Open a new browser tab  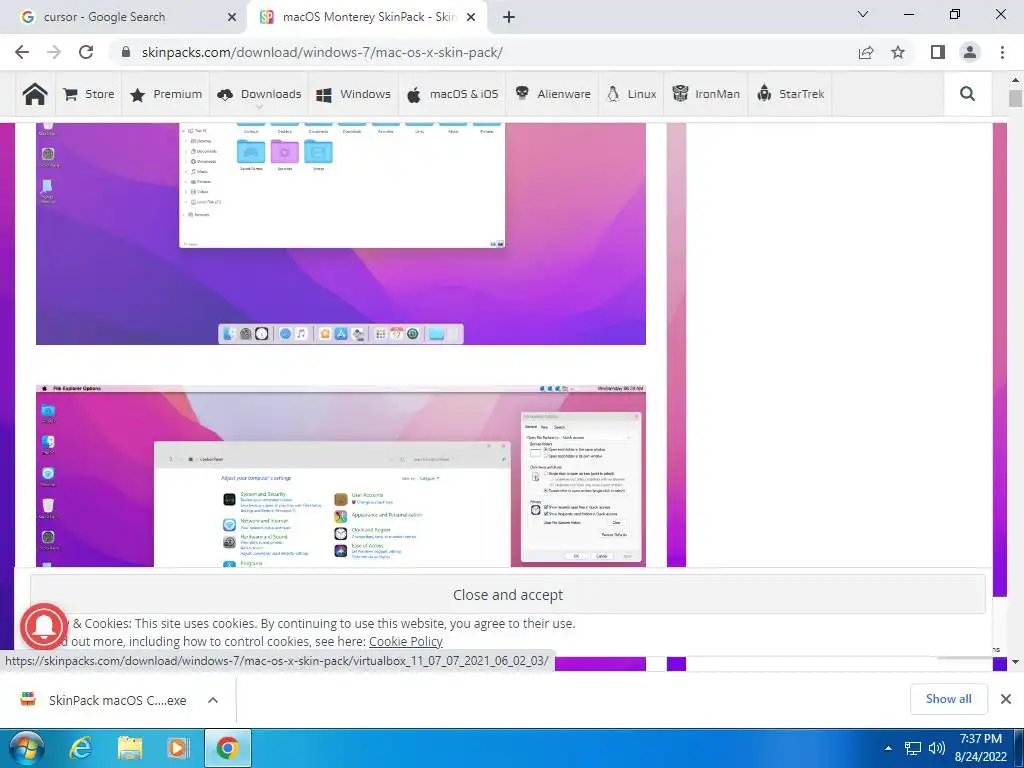point(509,17)
